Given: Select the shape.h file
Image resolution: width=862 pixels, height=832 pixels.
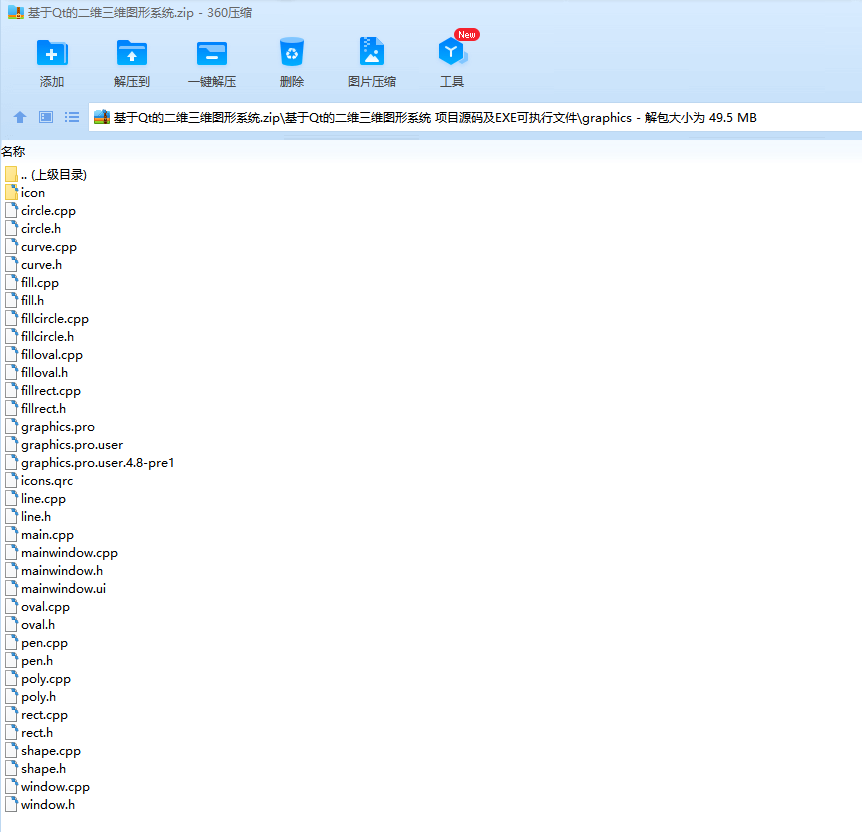Looking at the screenshot, I should pos(36,769).
